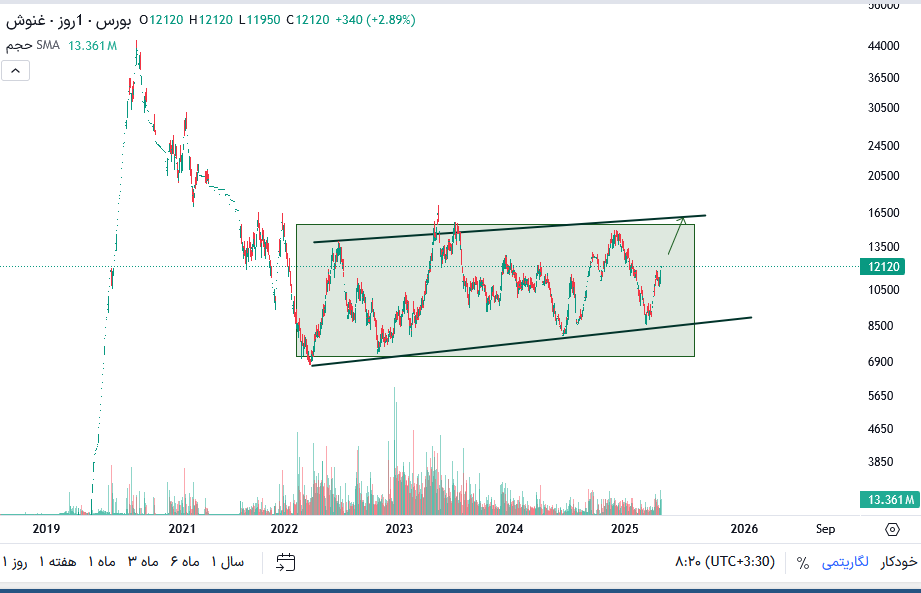Click price axis label 24500
Viewport: 921px width, 593px height.
point(883,146)
